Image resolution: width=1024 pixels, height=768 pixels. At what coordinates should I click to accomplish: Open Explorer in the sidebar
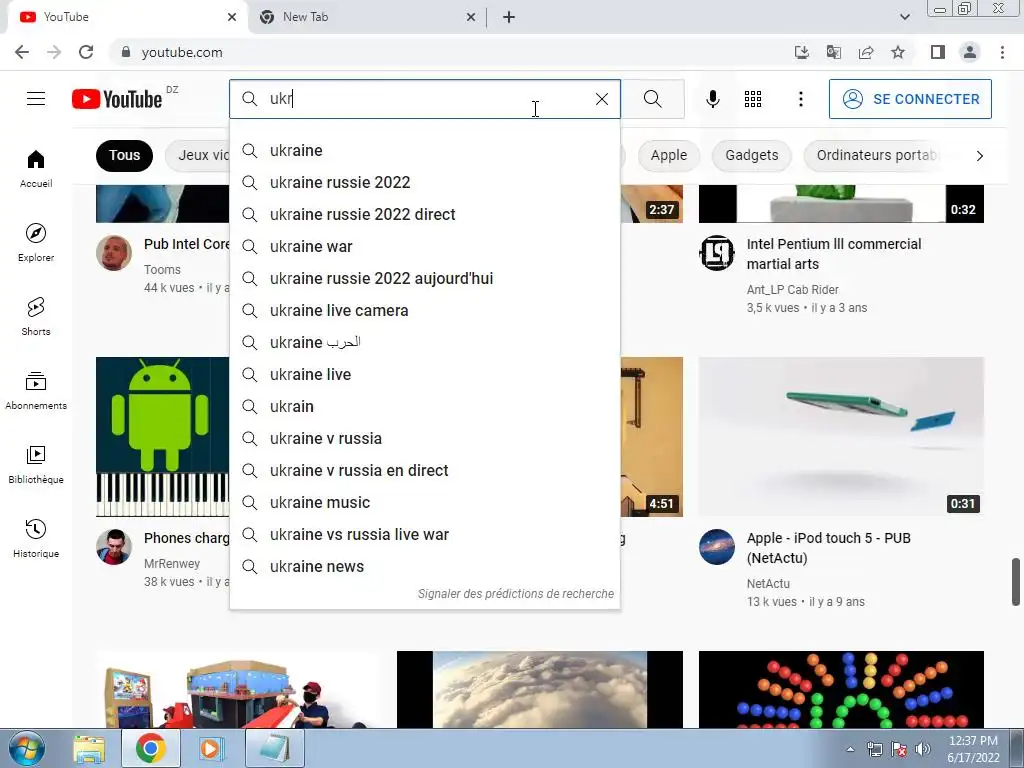point(36,242)
